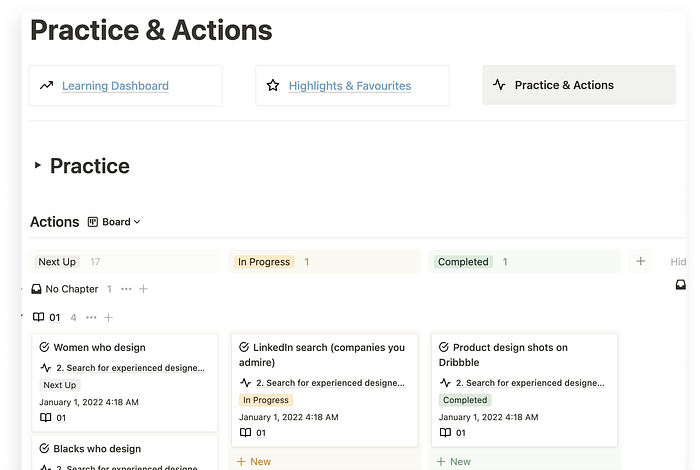This screenshot has height=470, width=700.
Task: Expand the Practice toggle heading
Action: tap(38, 166)
